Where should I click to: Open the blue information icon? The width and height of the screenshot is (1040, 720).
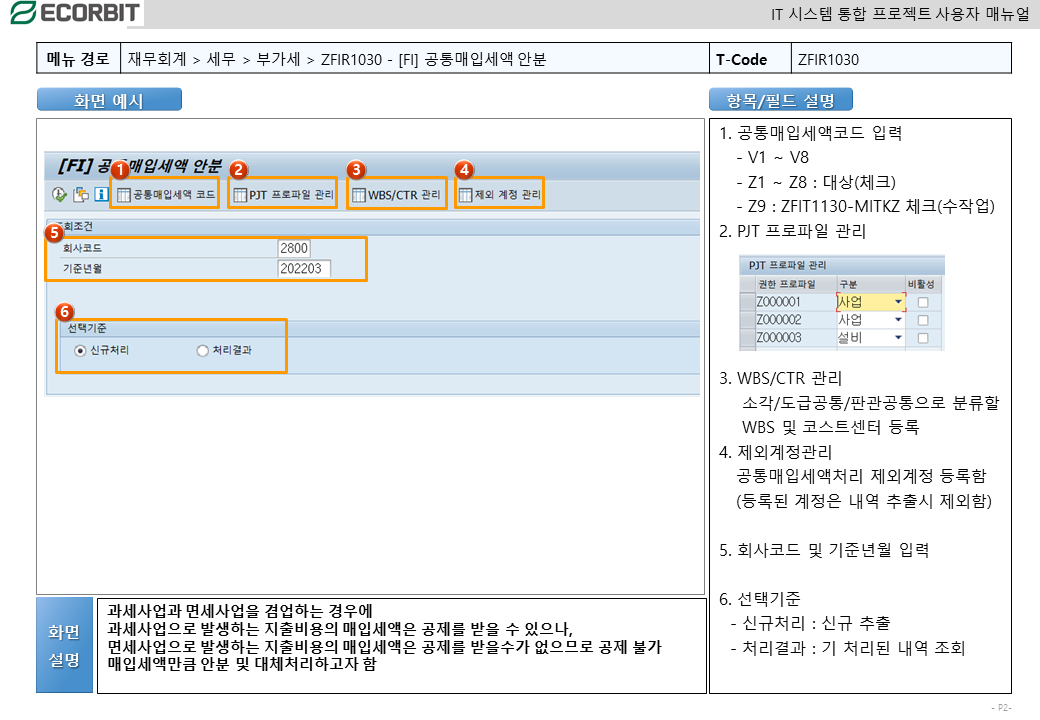click(101, 194)
